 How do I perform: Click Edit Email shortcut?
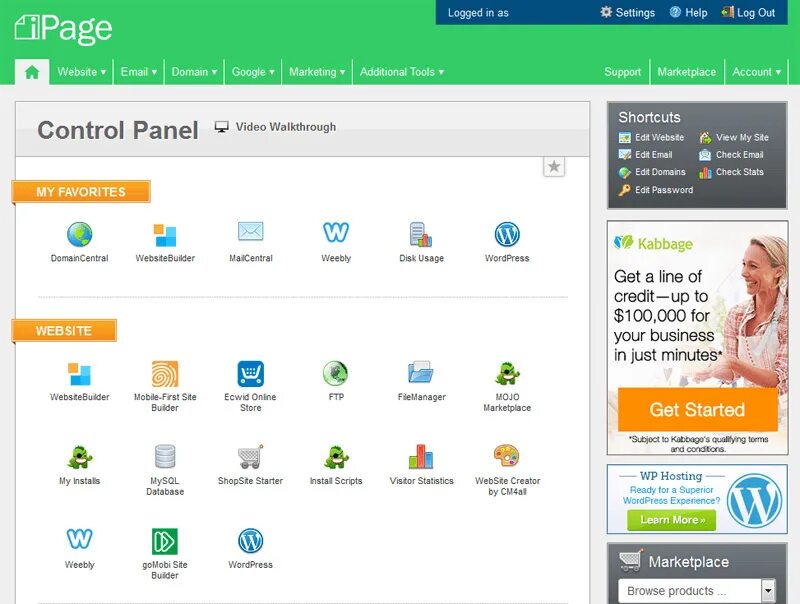pyautogui.click(x=645, y=155)
